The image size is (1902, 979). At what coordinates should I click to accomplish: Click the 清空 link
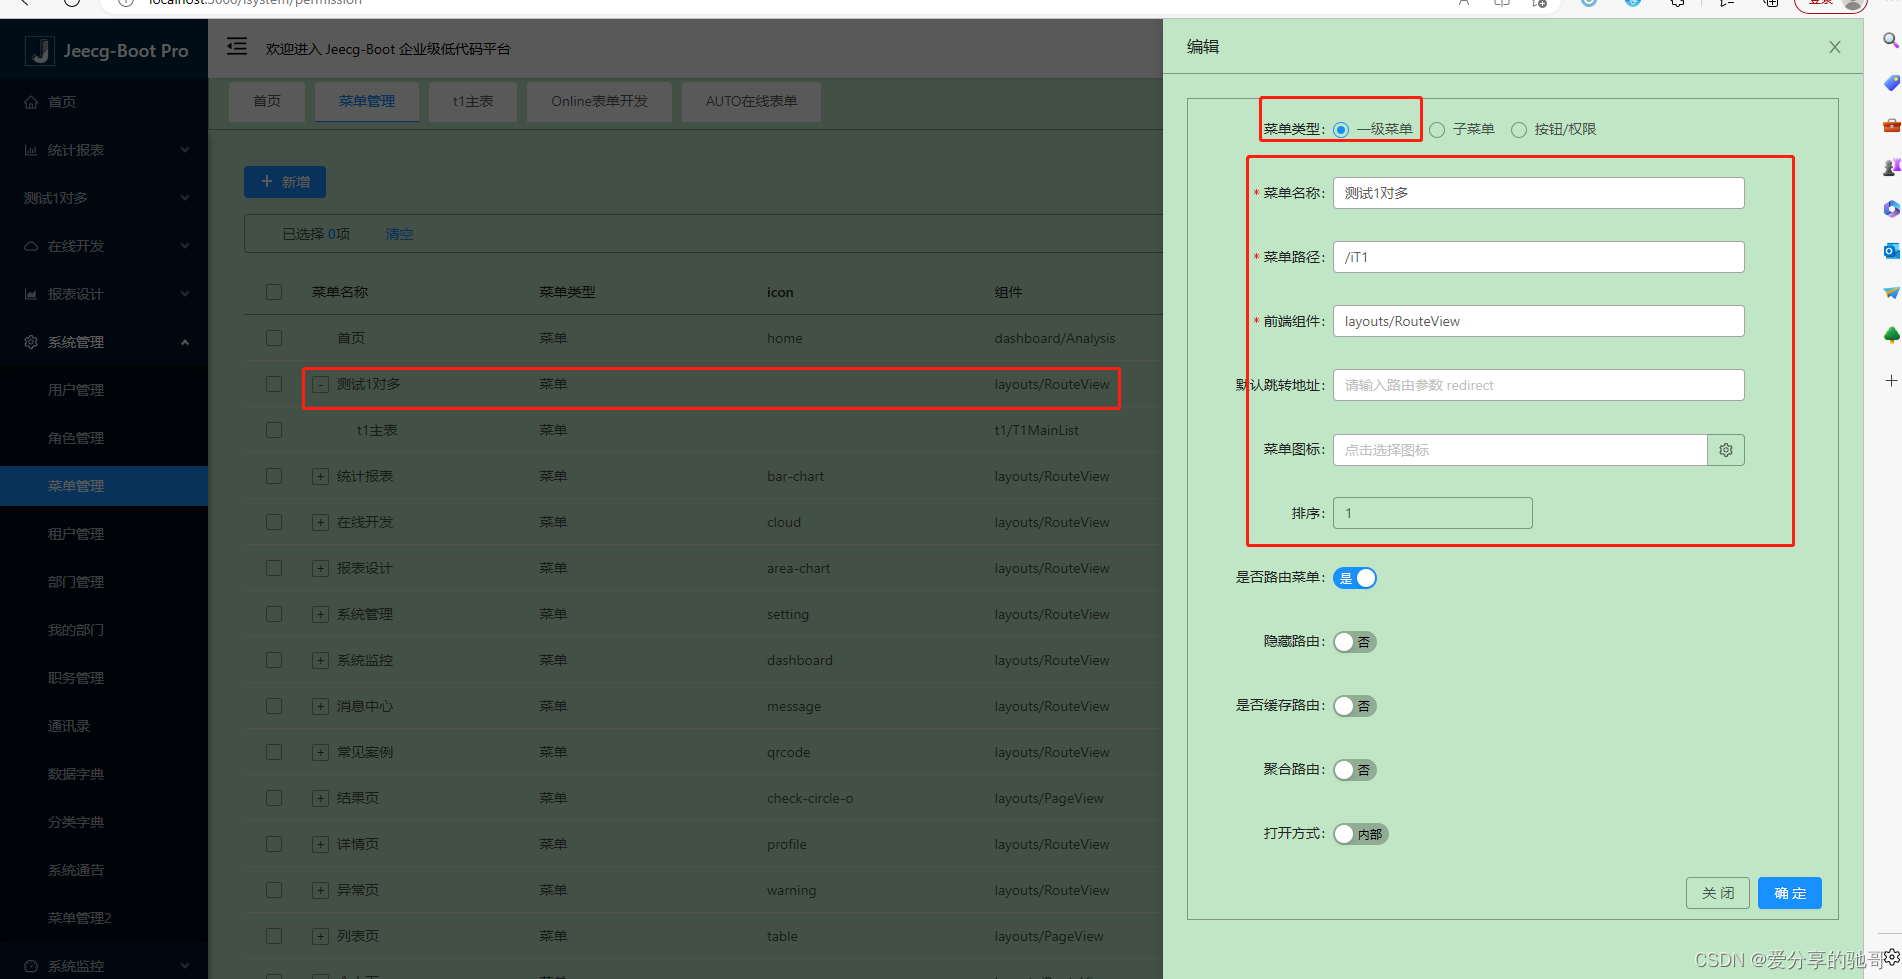tap(399, 234)
